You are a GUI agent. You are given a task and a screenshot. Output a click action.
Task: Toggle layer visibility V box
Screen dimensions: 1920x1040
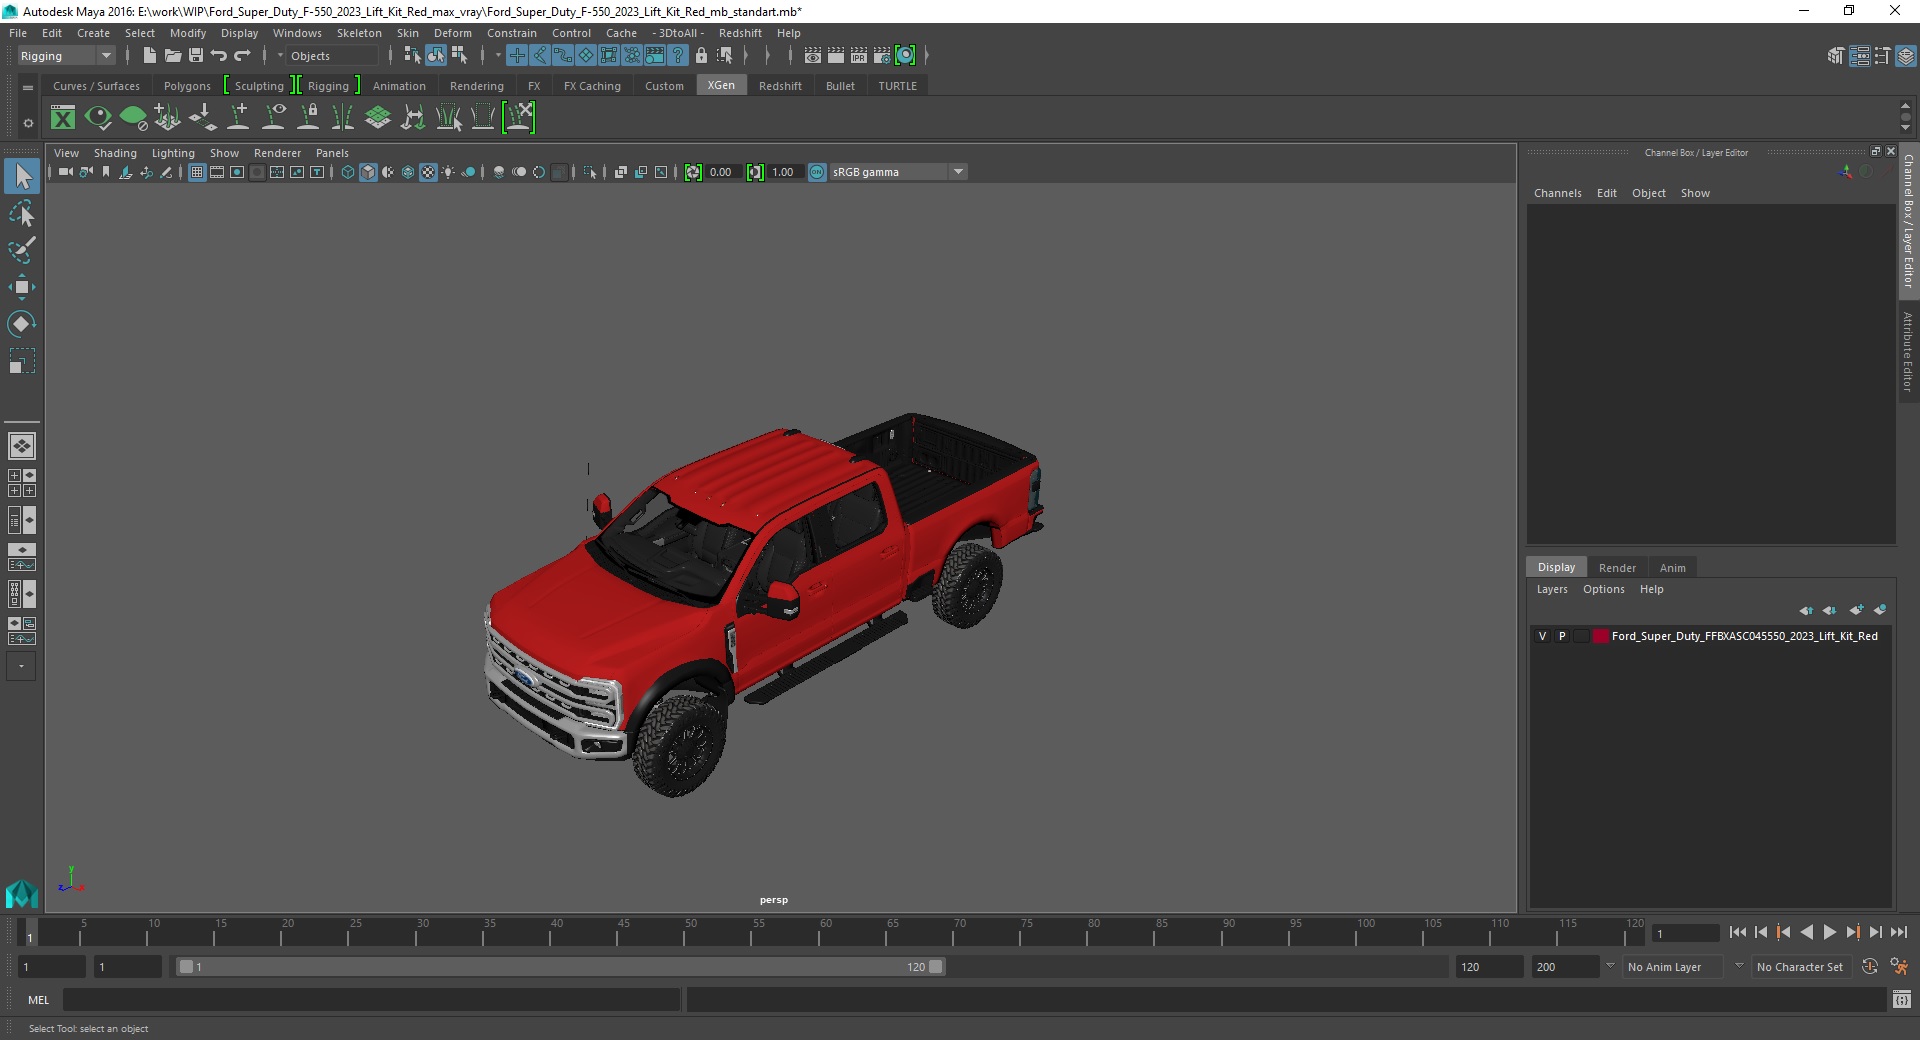click(1542, 636)
